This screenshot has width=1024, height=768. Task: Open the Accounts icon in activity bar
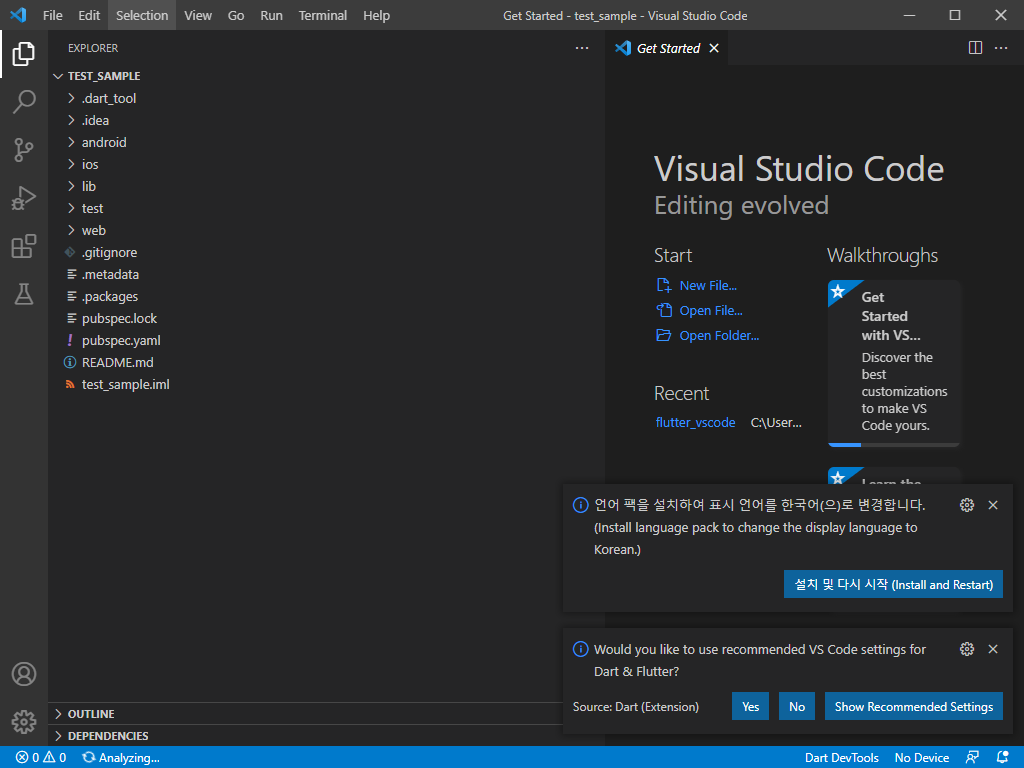pos(24,674)
